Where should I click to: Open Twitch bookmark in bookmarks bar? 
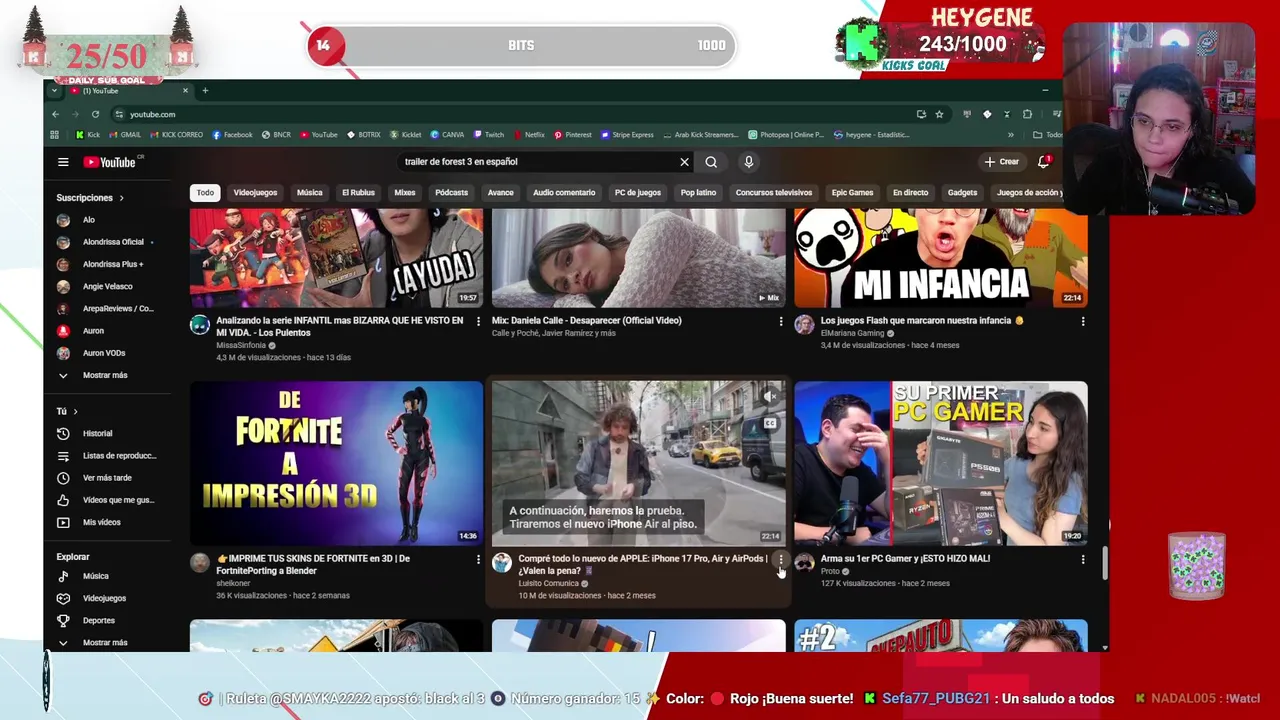coord(489,135)
